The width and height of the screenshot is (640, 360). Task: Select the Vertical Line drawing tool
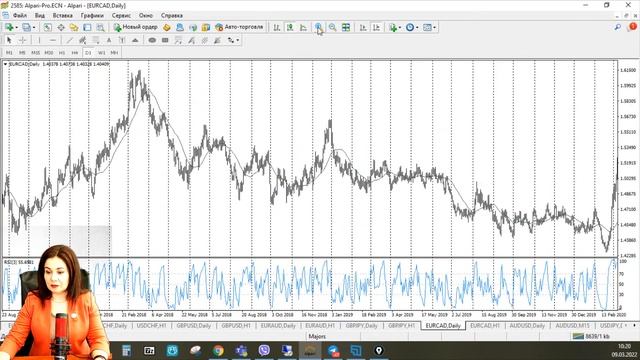pos(39,40)
